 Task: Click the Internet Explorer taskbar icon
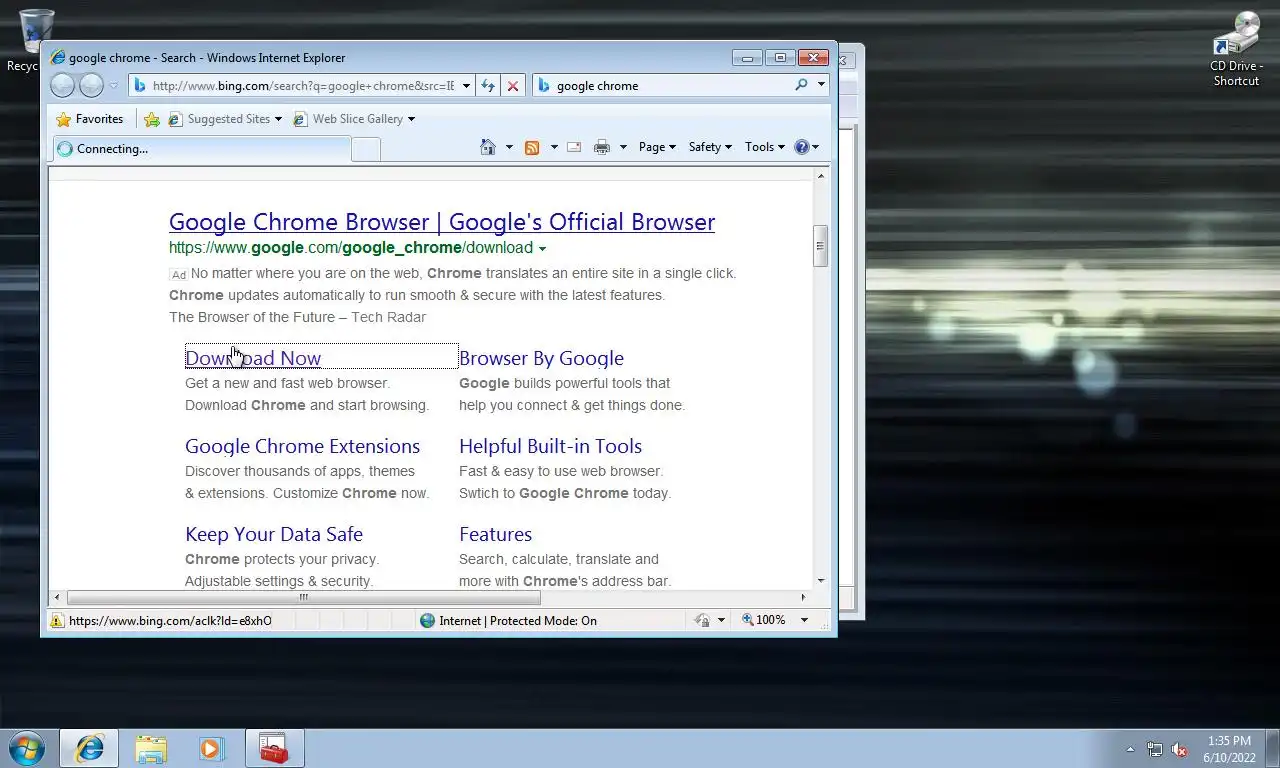[89, 748]
